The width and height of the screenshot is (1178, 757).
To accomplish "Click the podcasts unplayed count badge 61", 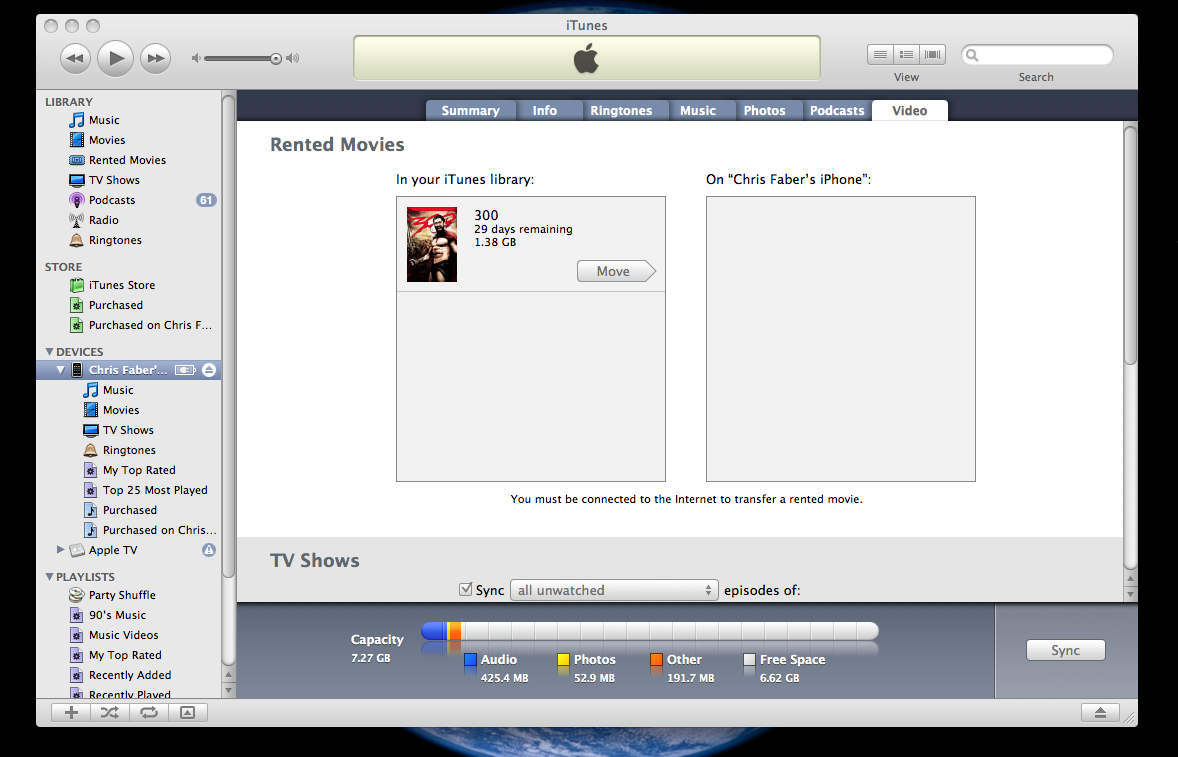I will [206, 200].
